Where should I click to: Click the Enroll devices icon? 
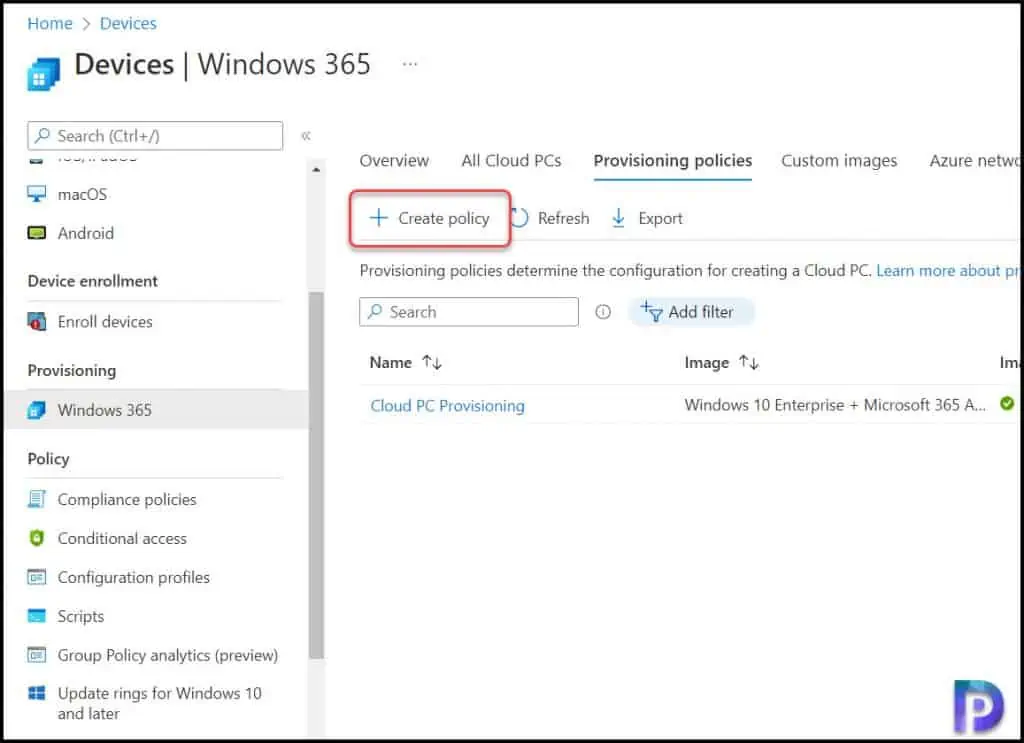click(x=37, y=321)
